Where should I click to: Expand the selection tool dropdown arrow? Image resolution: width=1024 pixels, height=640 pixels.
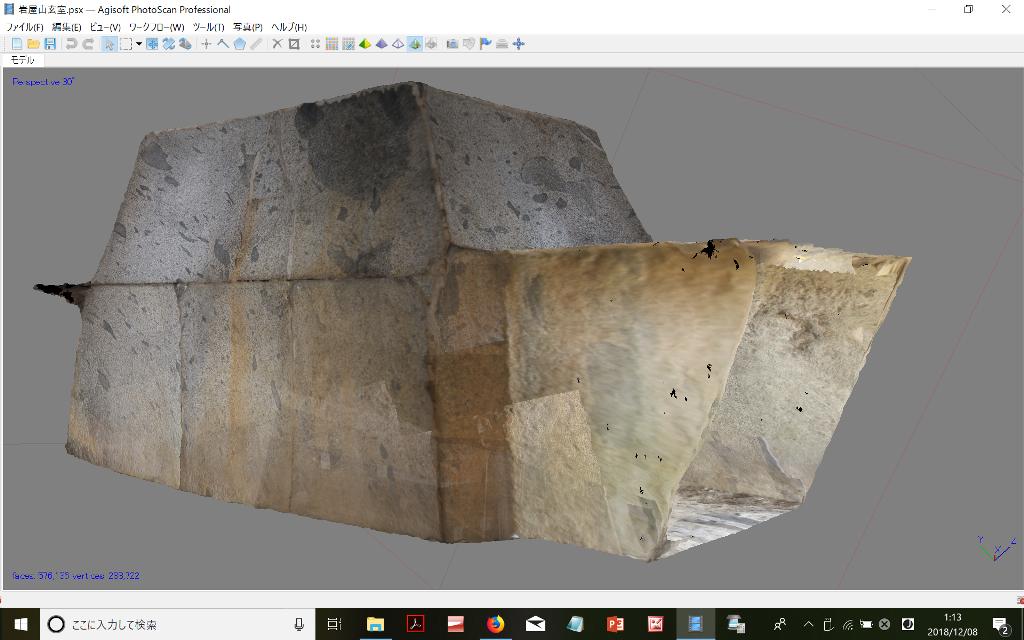(x=138, y=44)
